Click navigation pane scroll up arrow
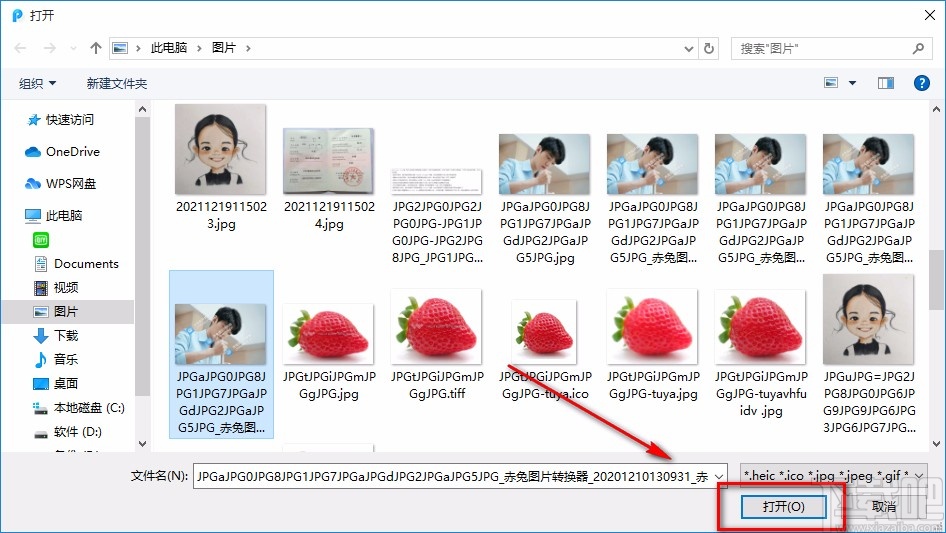This screenshot has height=533, width=946. tap(142, 109)
